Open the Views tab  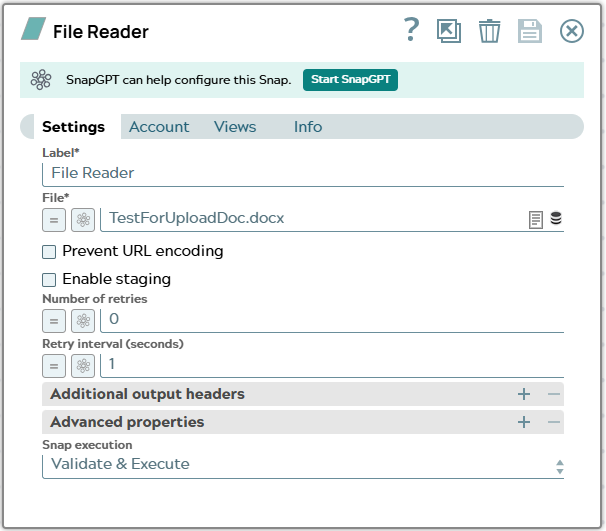235,127
